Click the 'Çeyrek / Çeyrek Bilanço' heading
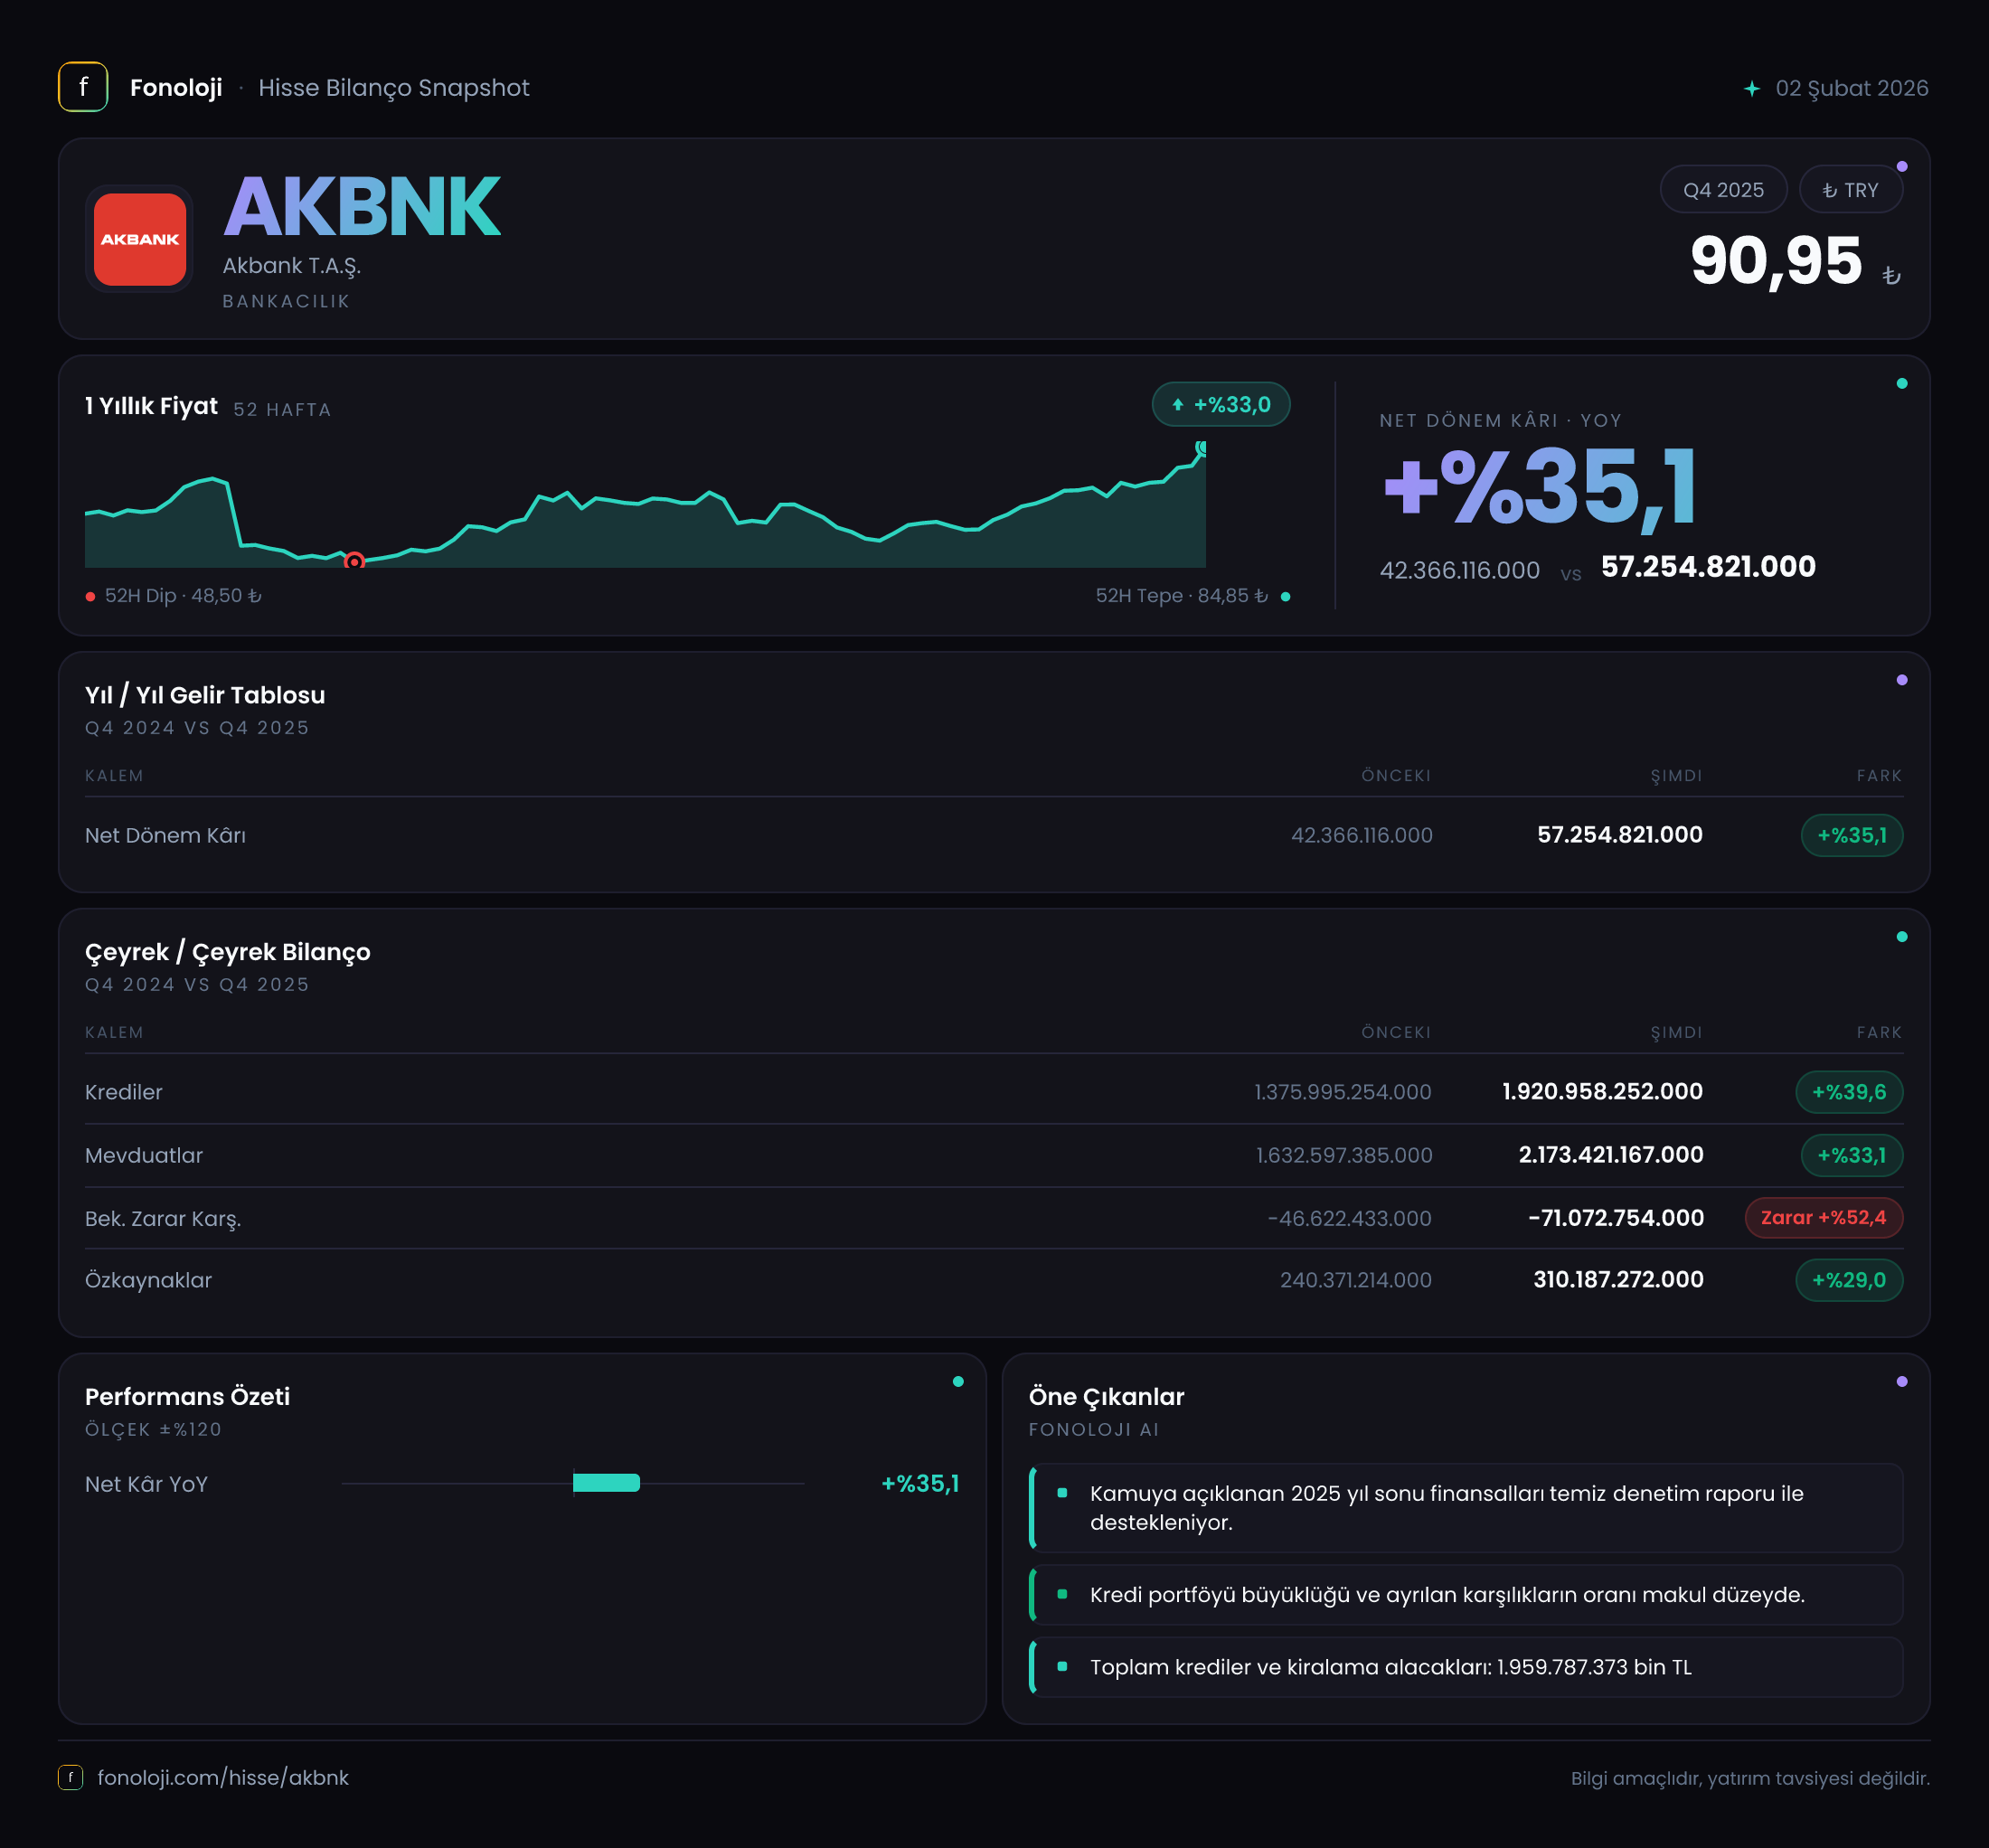The image size is (1989, 1848). [x=227, y=952]
